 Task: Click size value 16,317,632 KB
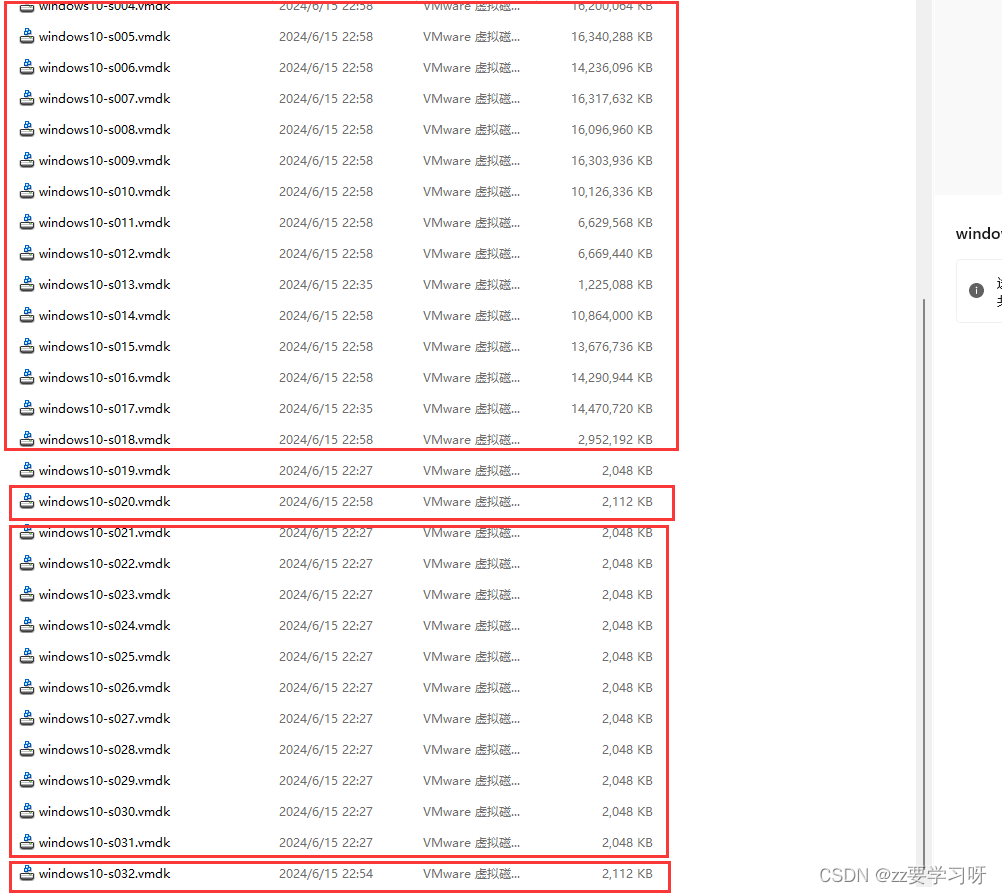coord(612,99)
